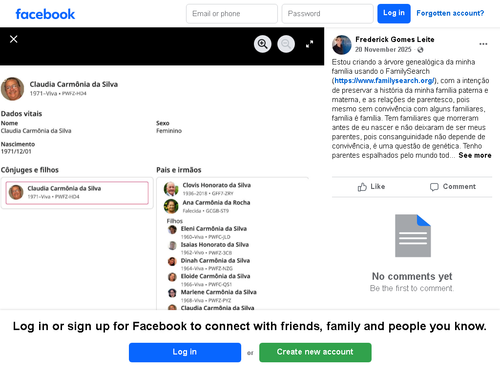Click the bottom banner Log in button
This screenshot has height=375, width=500.
pos(185,352)
